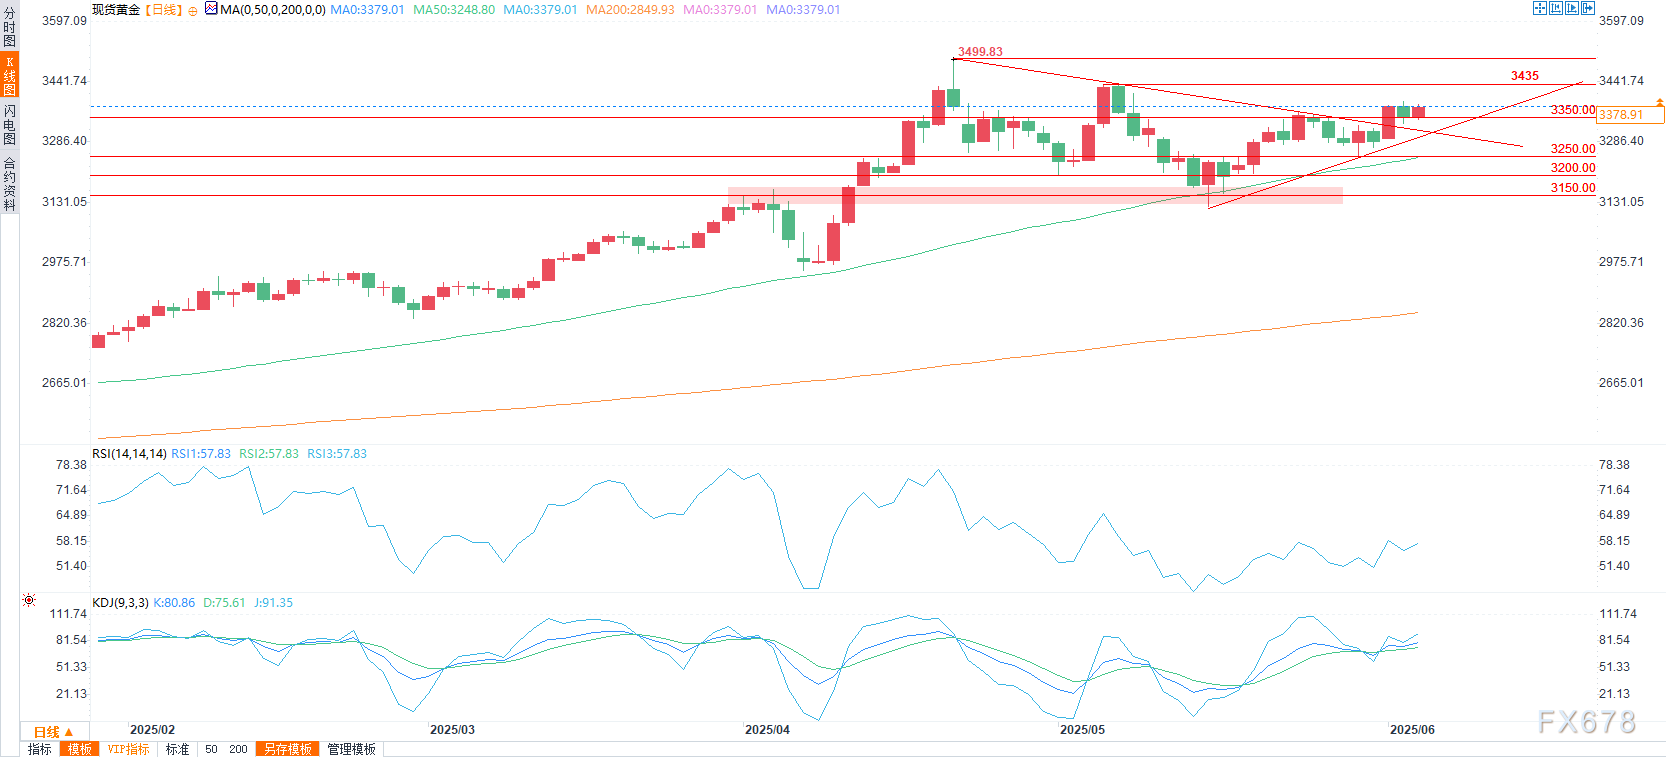The image size is (1666, 757).
Task: Toggle the 模板 button in bottom bar
Action: point(79,749)
